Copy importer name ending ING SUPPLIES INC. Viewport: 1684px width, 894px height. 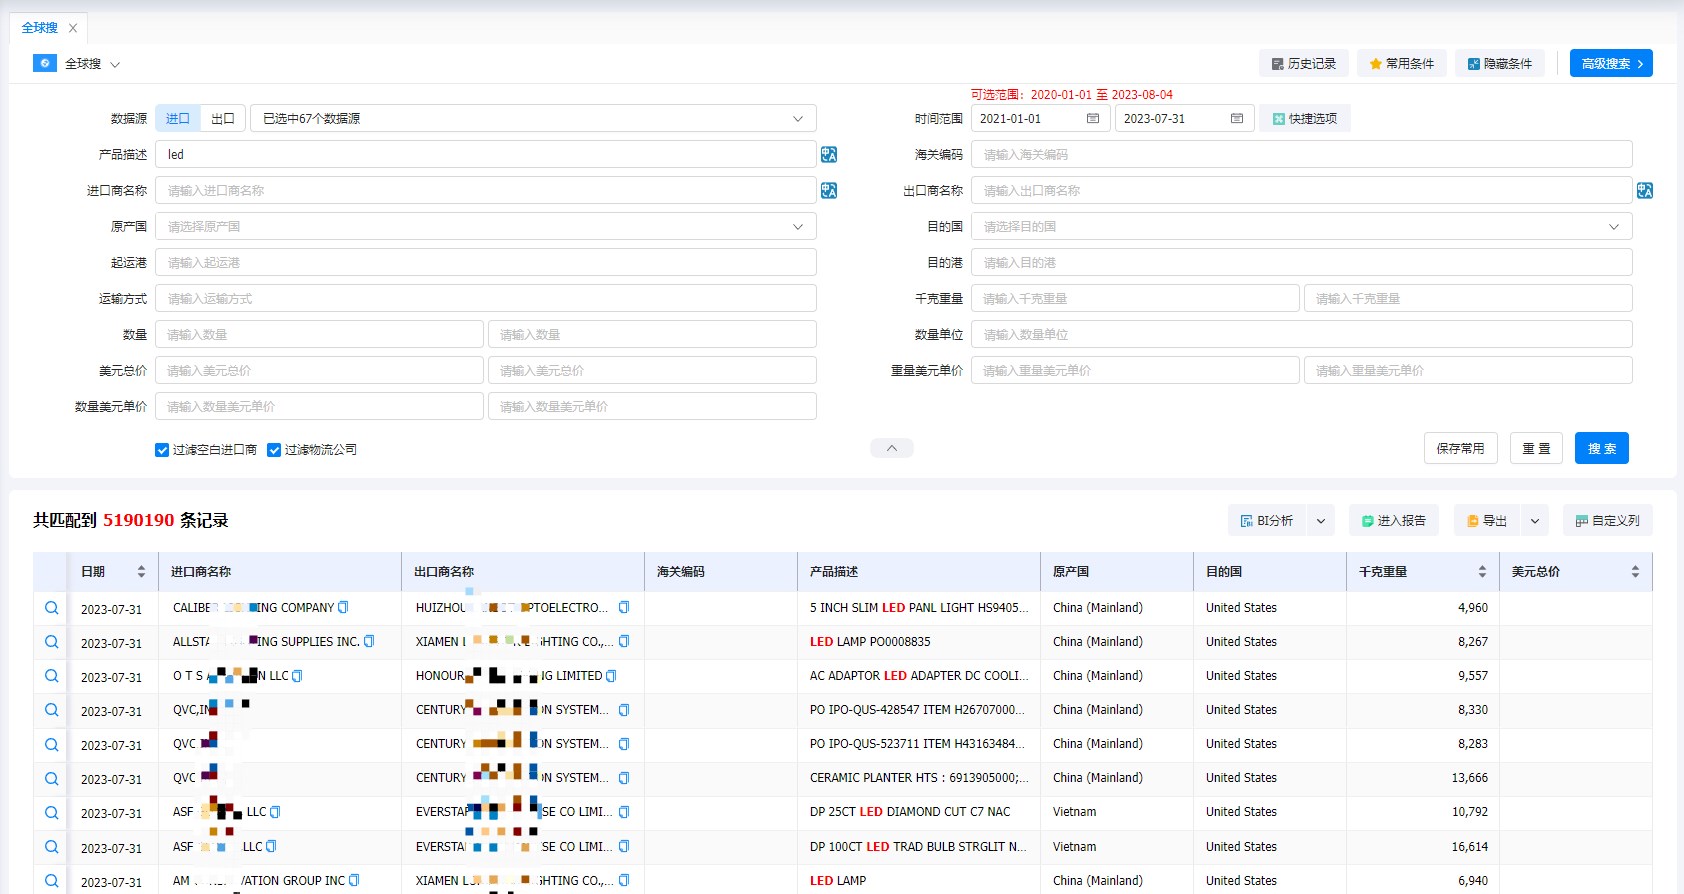tap(369, 641)
